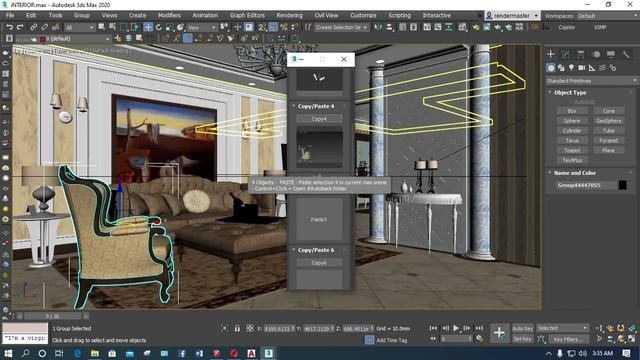The image size is (640, 360).
Task: Select the Helpers category icon
Action: click(x=592, y=68)
